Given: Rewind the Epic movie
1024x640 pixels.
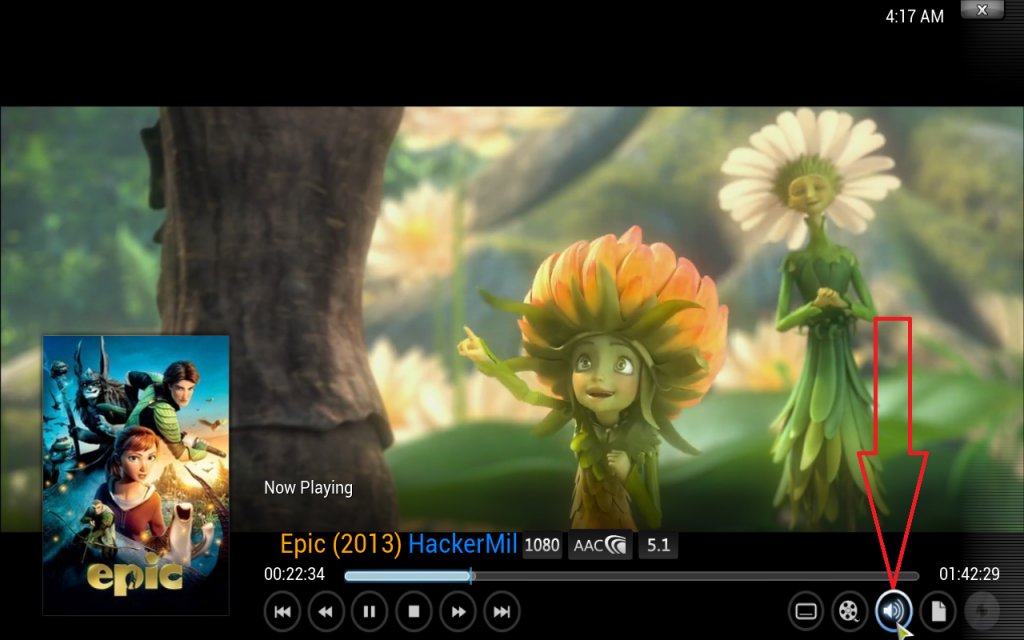Looking at the screenshot, I should (x=326, y=612).
